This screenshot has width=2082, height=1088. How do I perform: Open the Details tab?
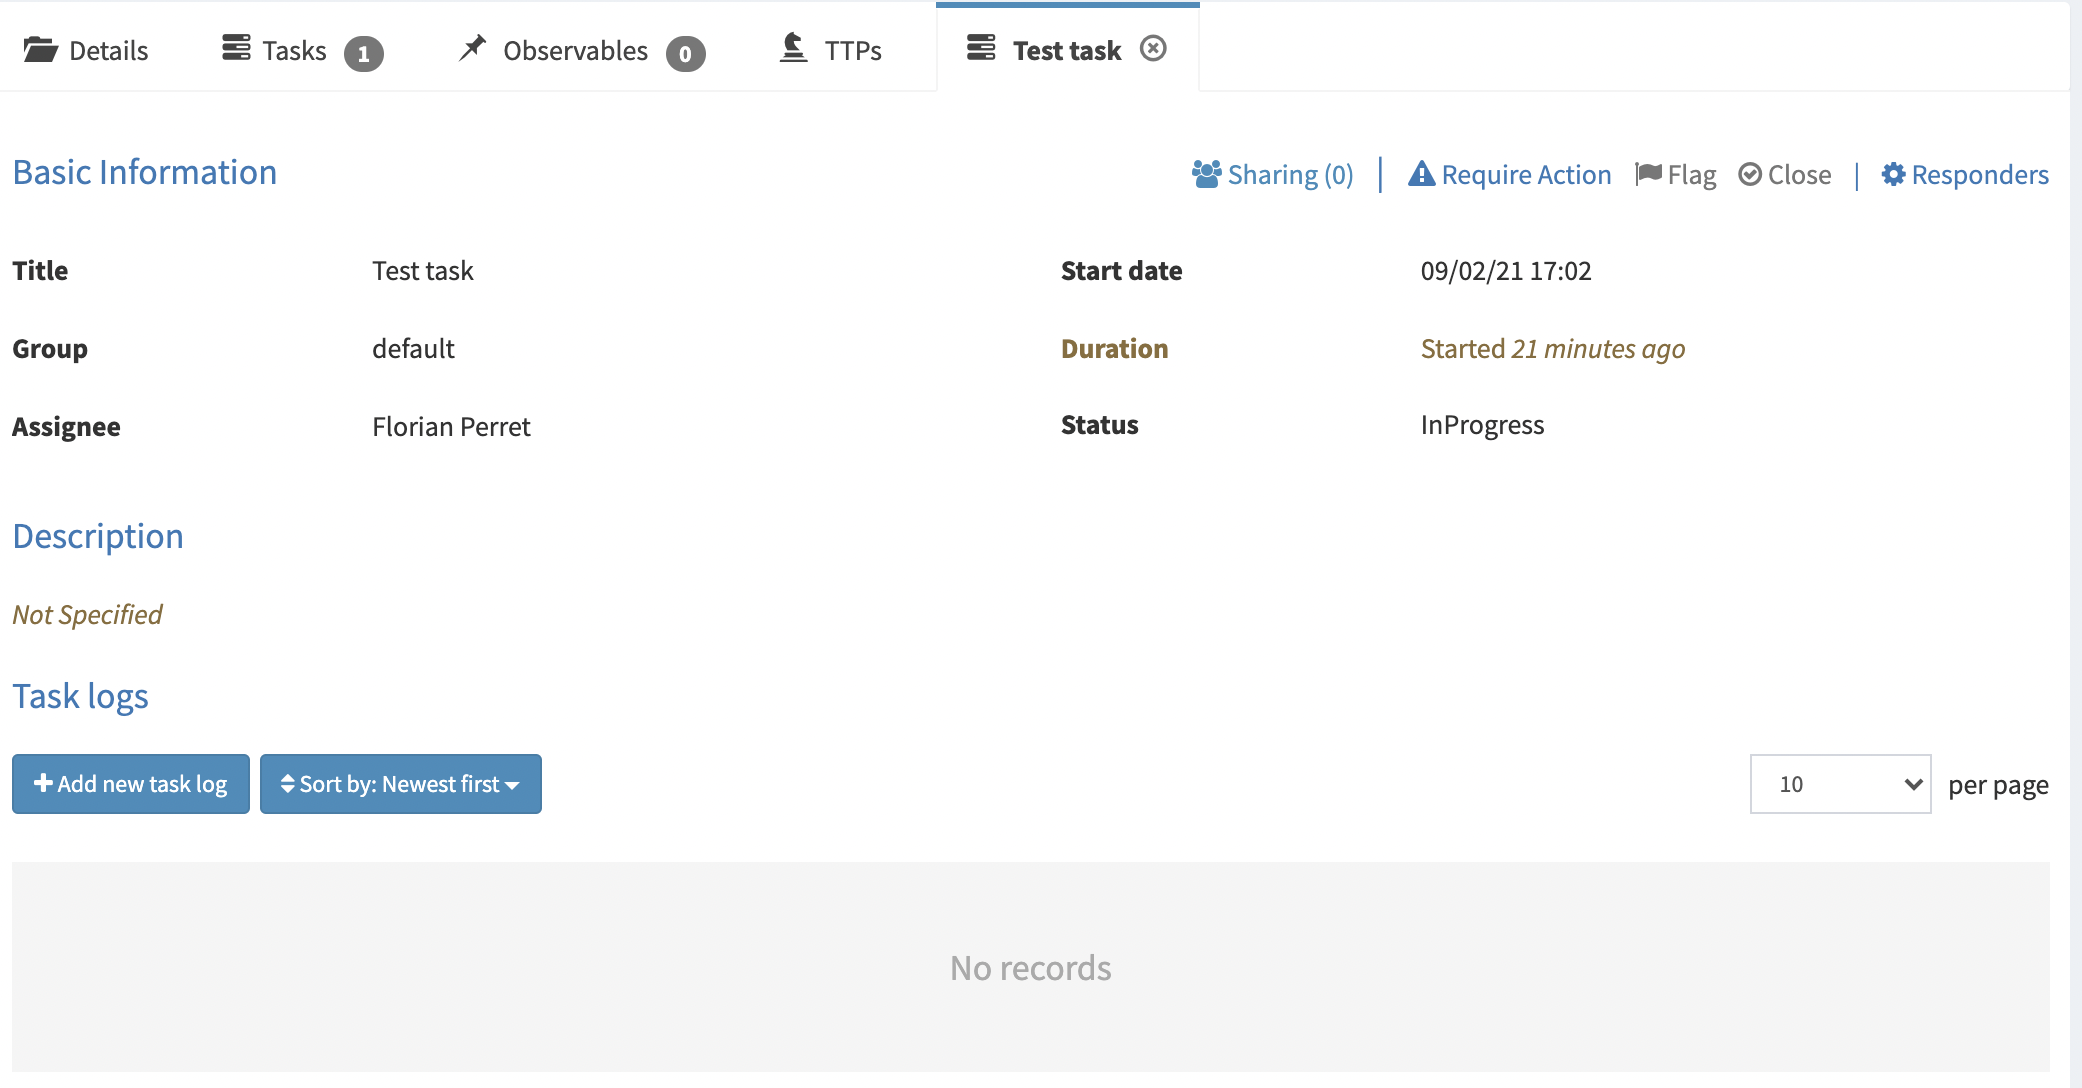(x=86, y=50)
